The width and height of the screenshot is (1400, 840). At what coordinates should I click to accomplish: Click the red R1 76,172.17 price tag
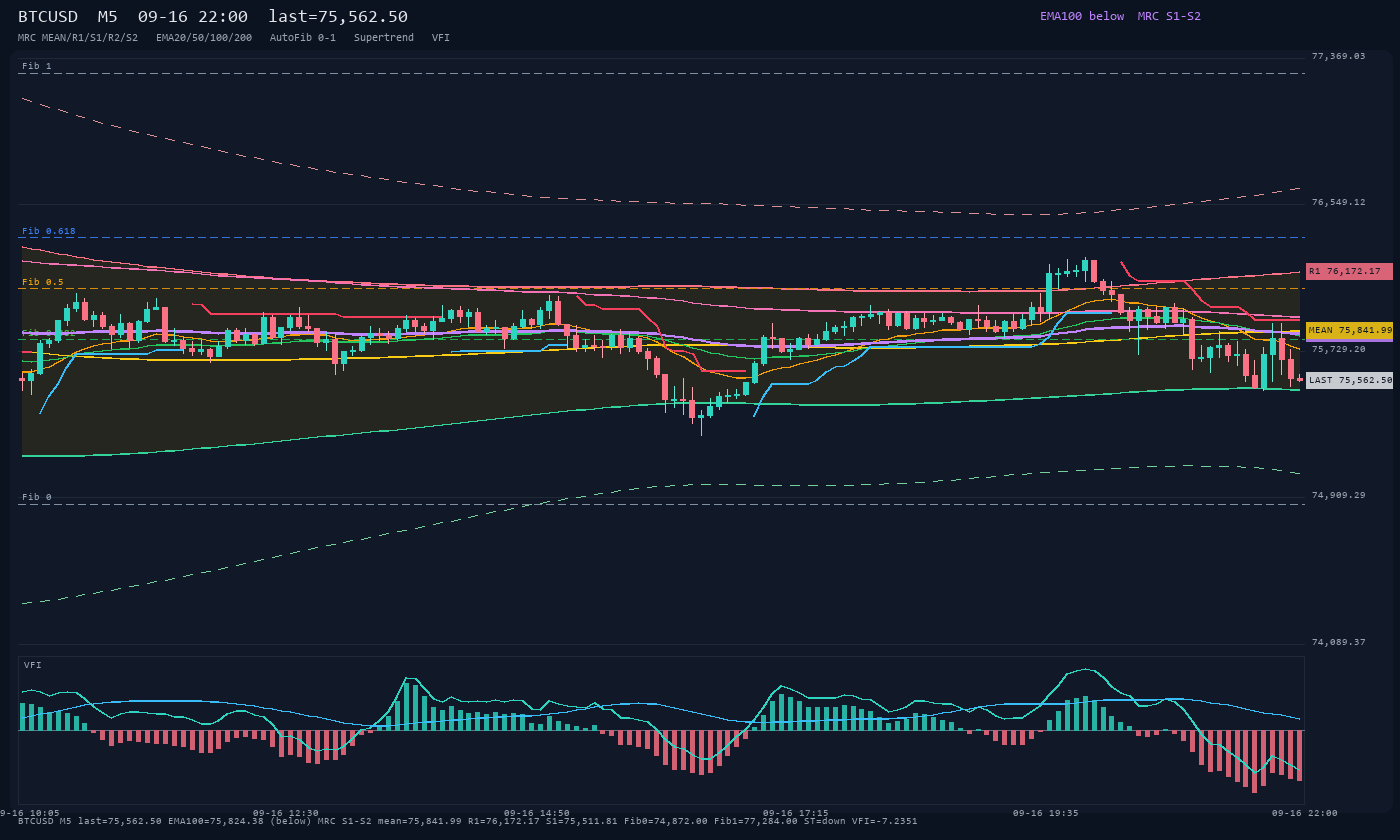pyautogui.click(x=1349, y=271)
